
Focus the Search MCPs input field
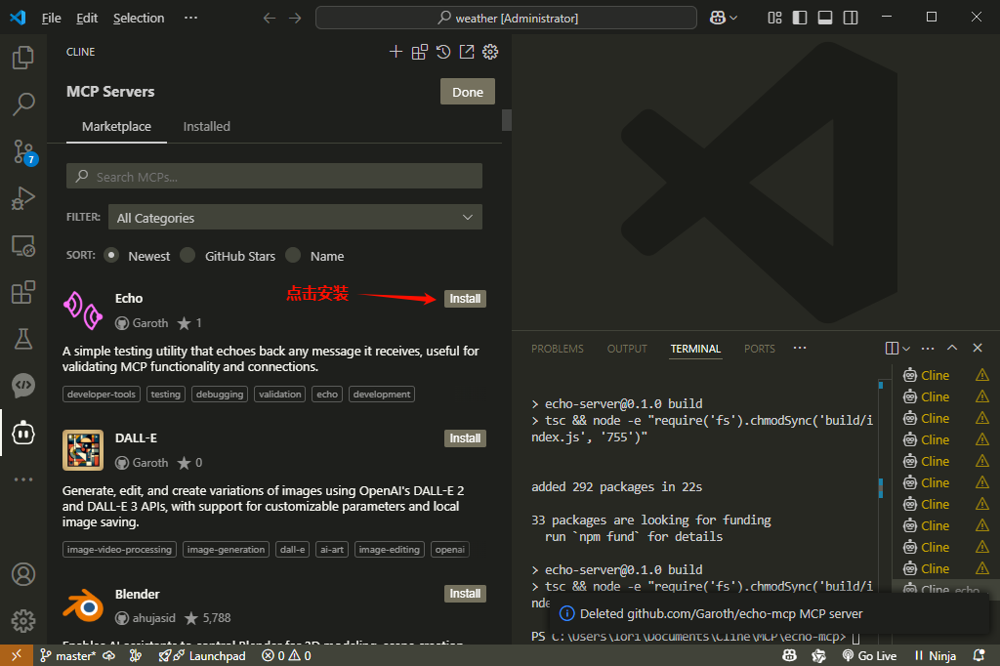point(275,177)
